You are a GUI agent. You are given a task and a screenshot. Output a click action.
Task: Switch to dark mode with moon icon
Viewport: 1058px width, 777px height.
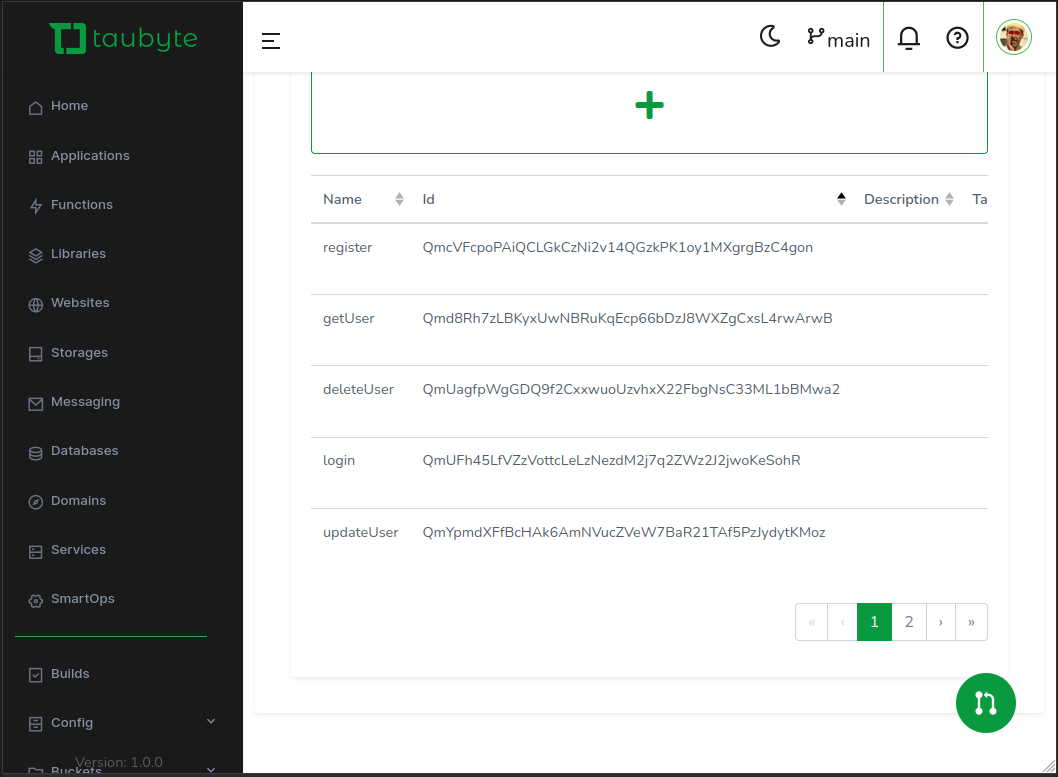coord(770,36)
